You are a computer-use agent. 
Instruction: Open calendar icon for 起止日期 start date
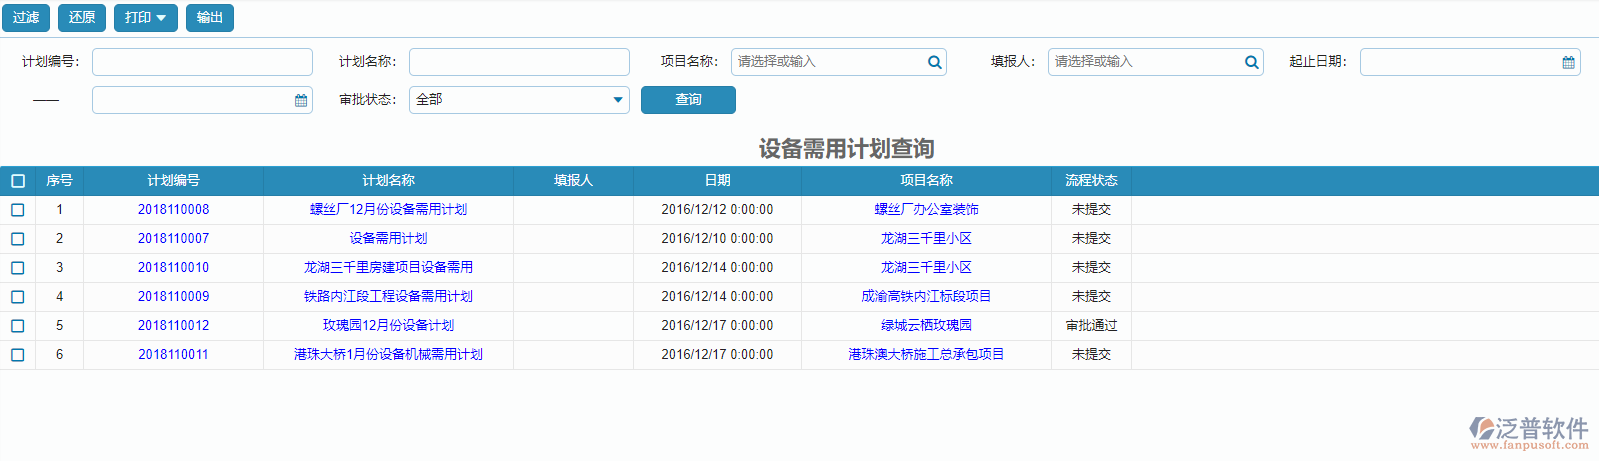pos(1568,62)
